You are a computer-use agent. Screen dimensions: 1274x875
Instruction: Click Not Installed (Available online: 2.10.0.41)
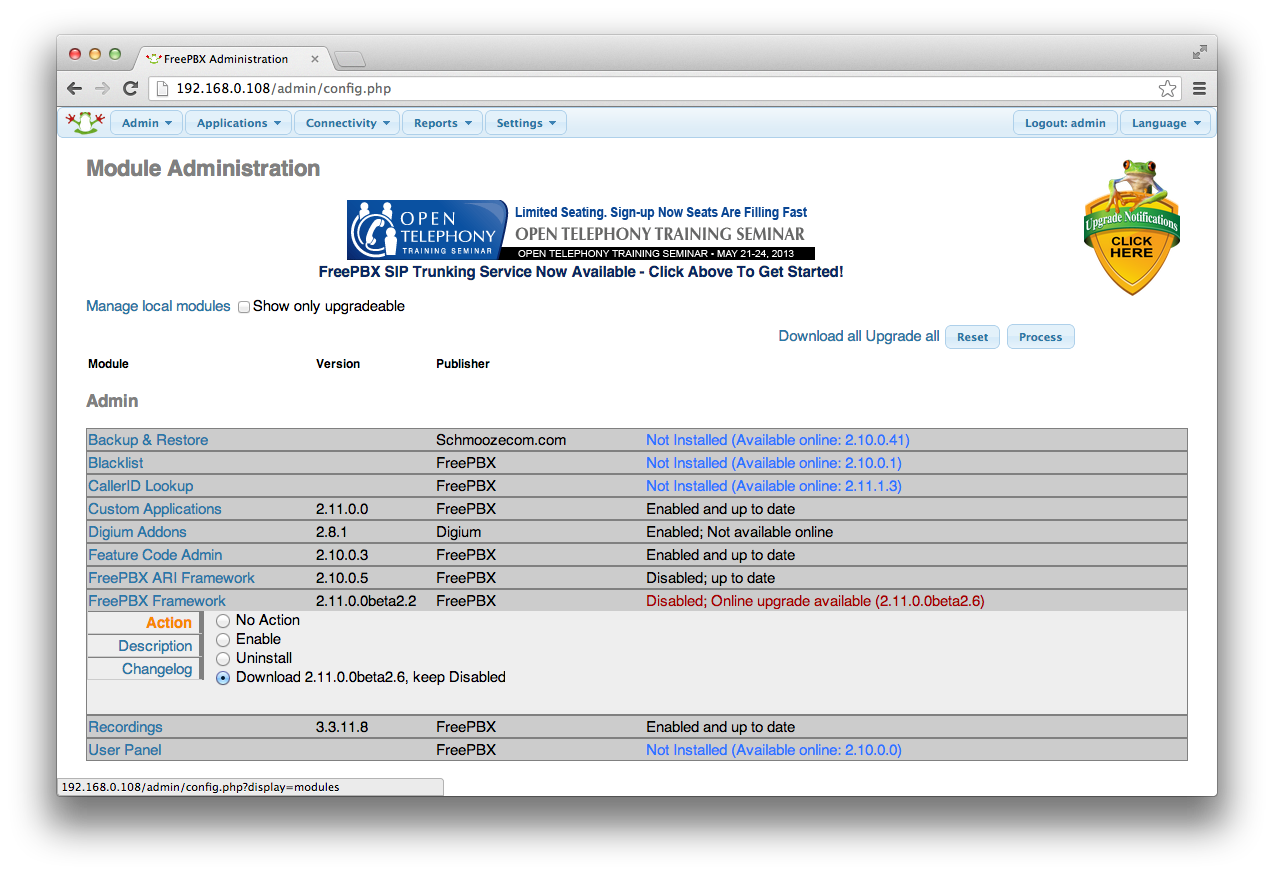coord(778,440)
